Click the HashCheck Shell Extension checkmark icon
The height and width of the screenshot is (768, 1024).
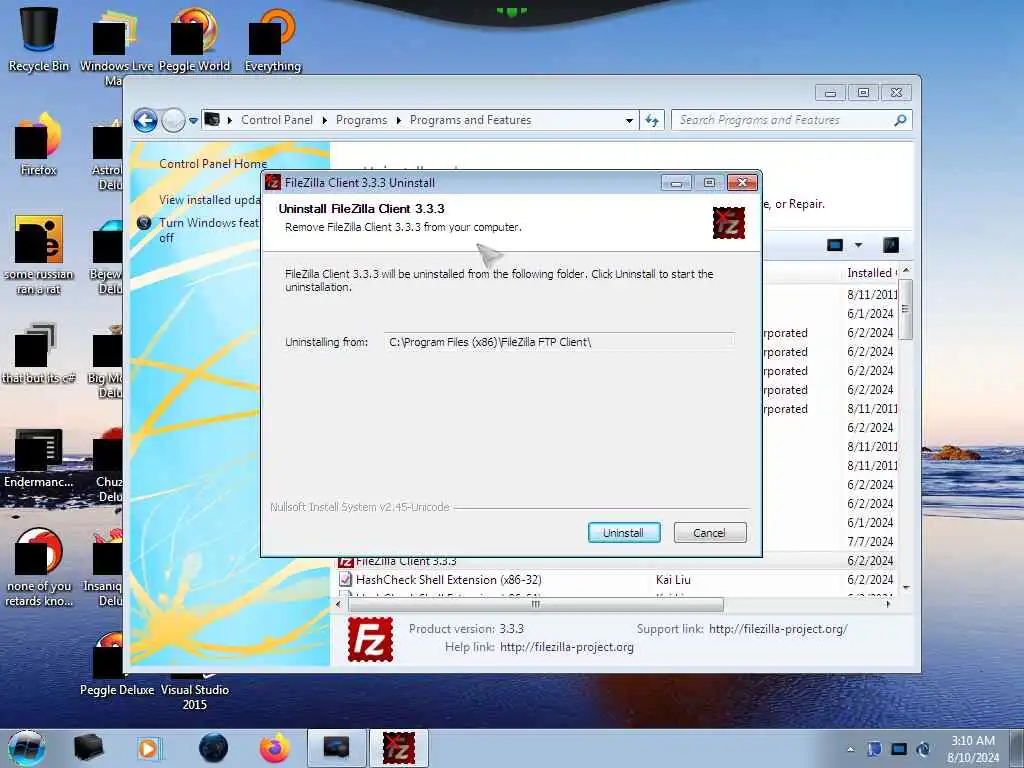coord(345,579)
